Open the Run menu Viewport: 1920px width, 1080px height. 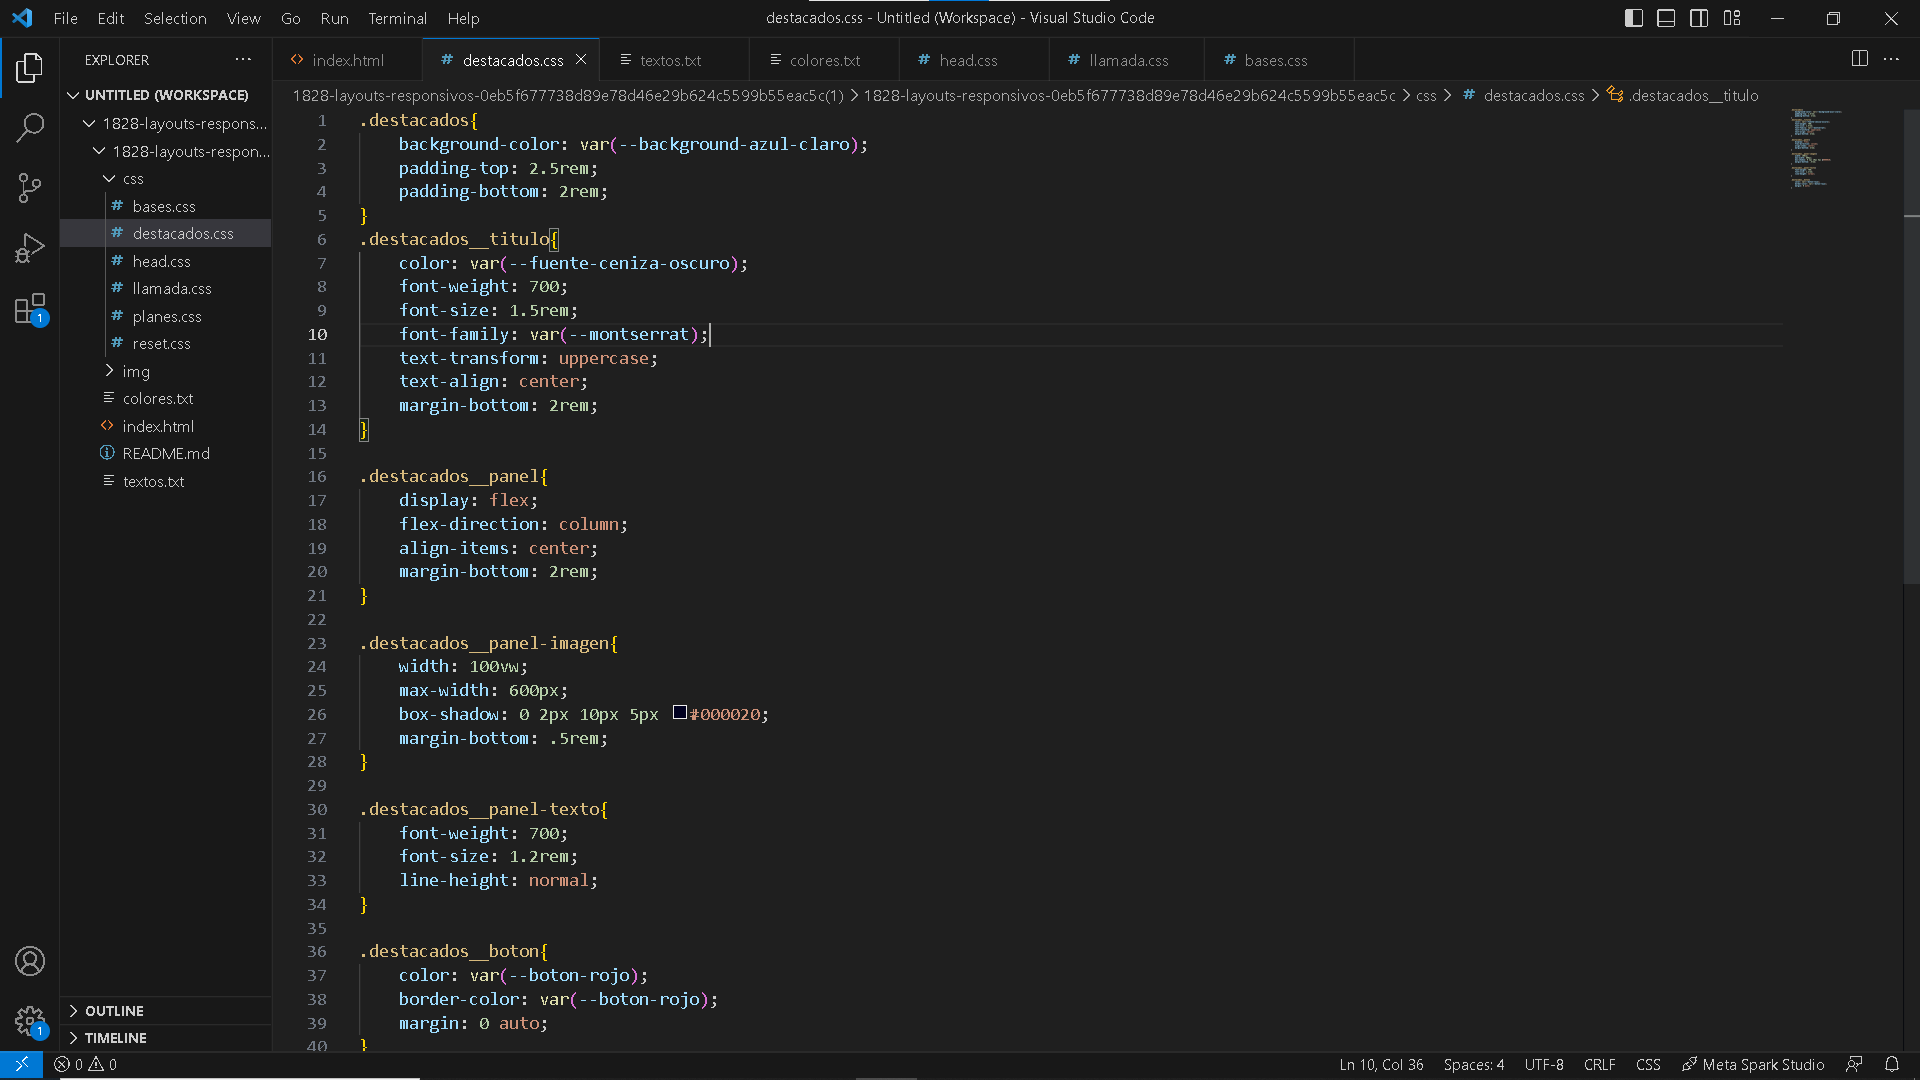tap(334, 18)
